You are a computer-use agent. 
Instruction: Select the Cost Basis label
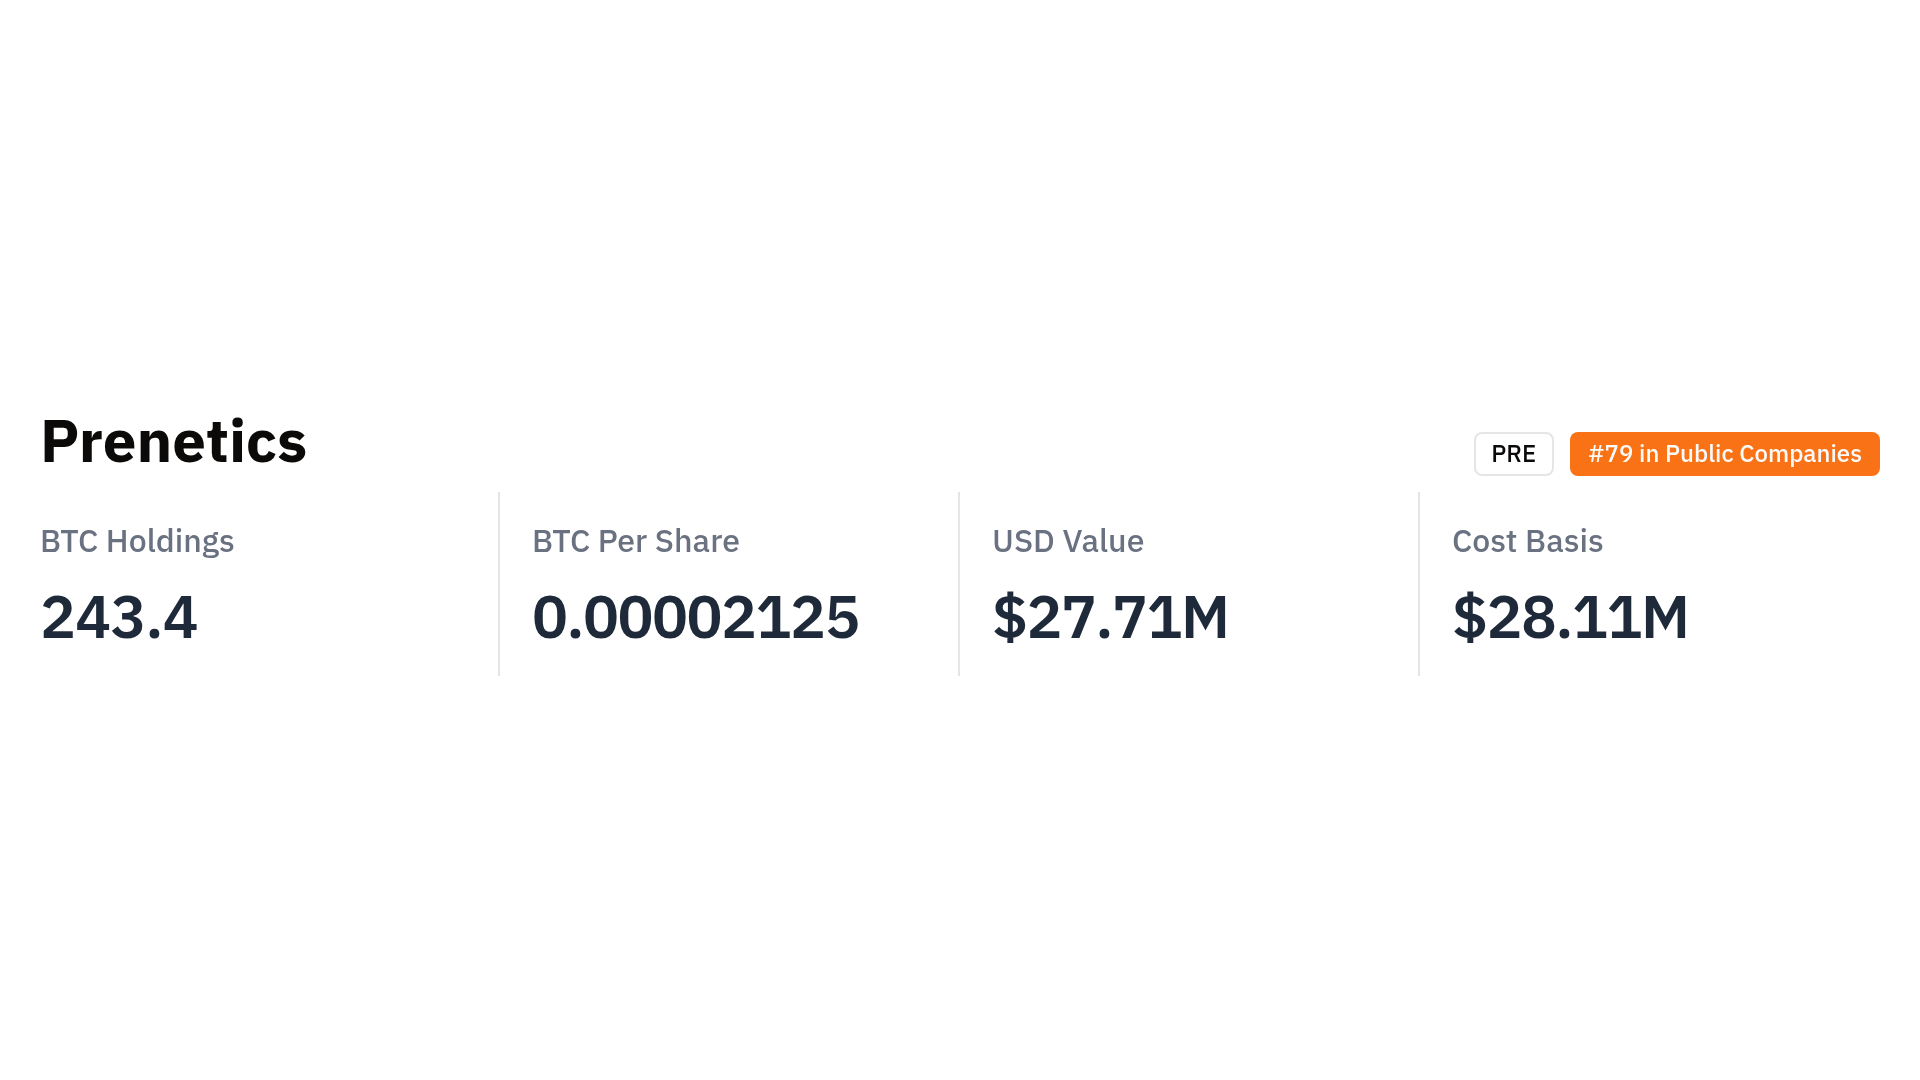coord(1527,541)
